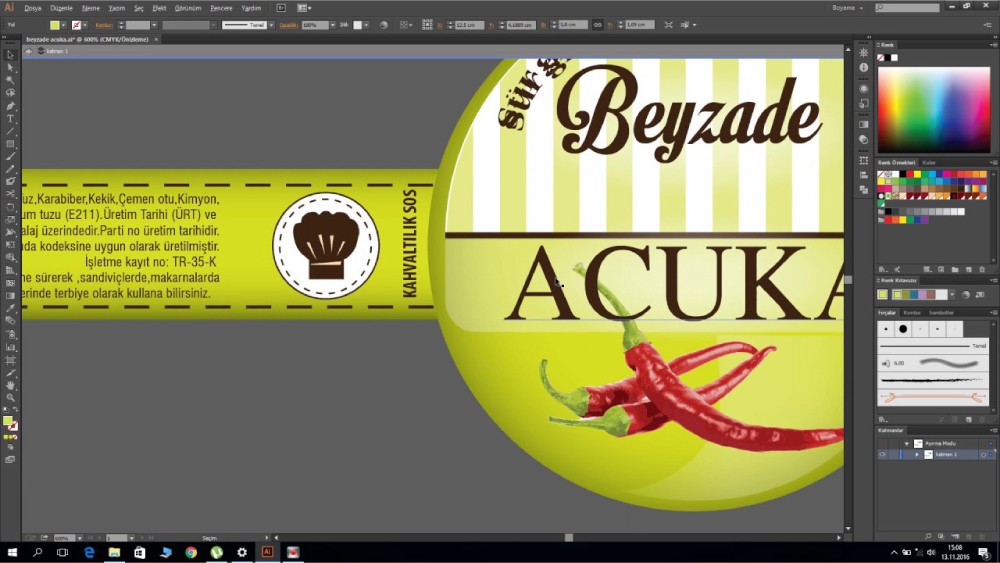
Task: Expand katman 1 sublayer triangle
Action: [917, 455]
